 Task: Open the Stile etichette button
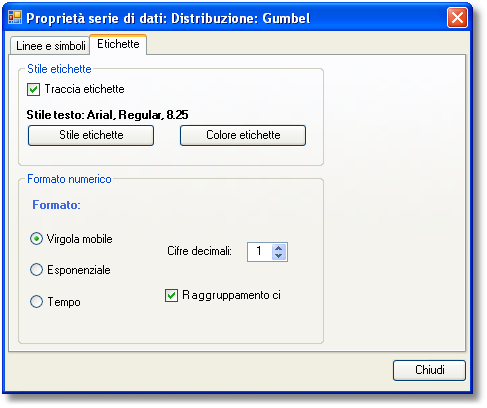[91, 135]
